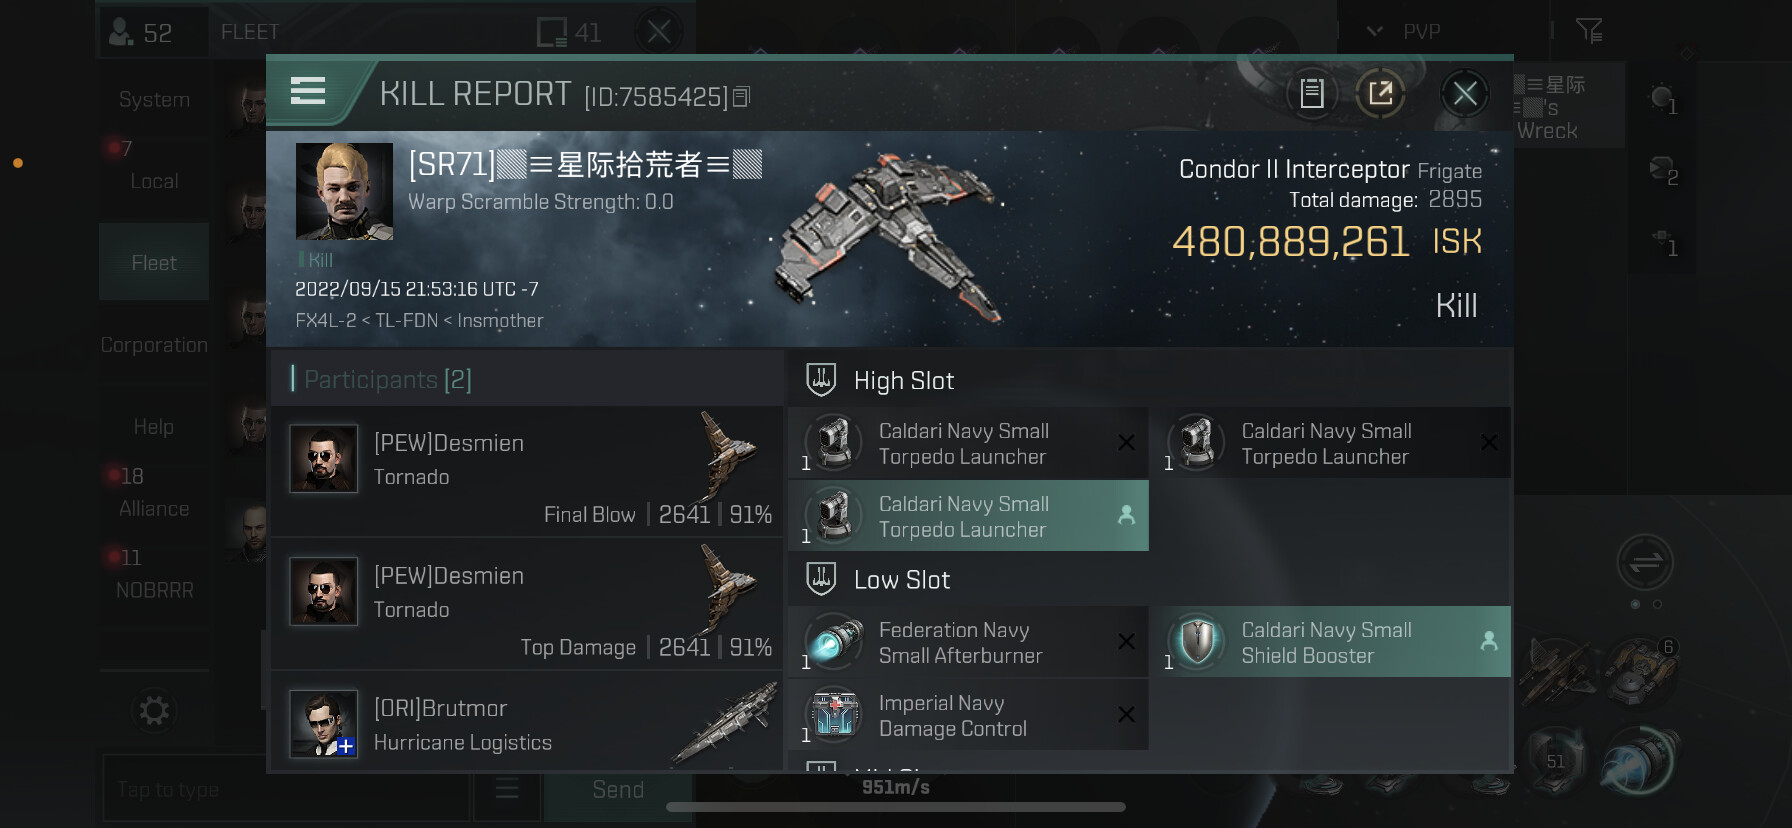Image resolution: width=1792 pixels, height=828 pixels.
Task: Select the highlighted Caldari Navy Small Torpedo Launcher
Action: tap(968, 516)
